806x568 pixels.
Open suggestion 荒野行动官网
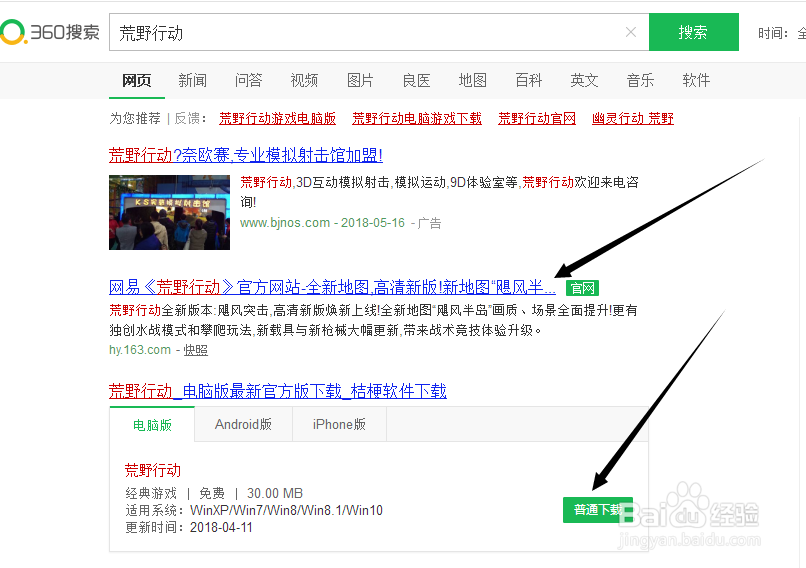(x=537, y=119)
